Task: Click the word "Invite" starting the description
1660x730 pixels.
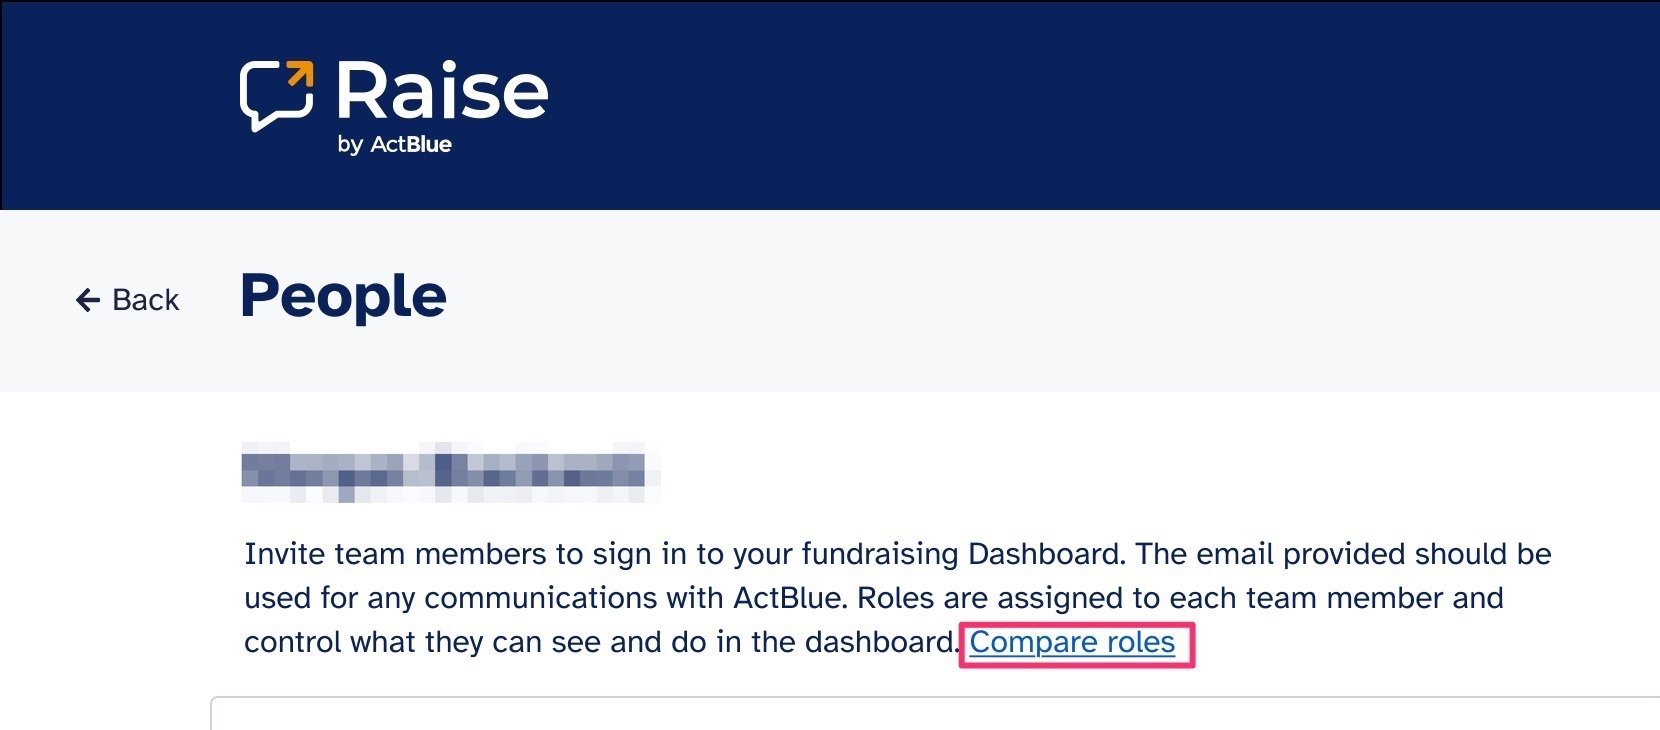Action: click(x=284, y=554)
